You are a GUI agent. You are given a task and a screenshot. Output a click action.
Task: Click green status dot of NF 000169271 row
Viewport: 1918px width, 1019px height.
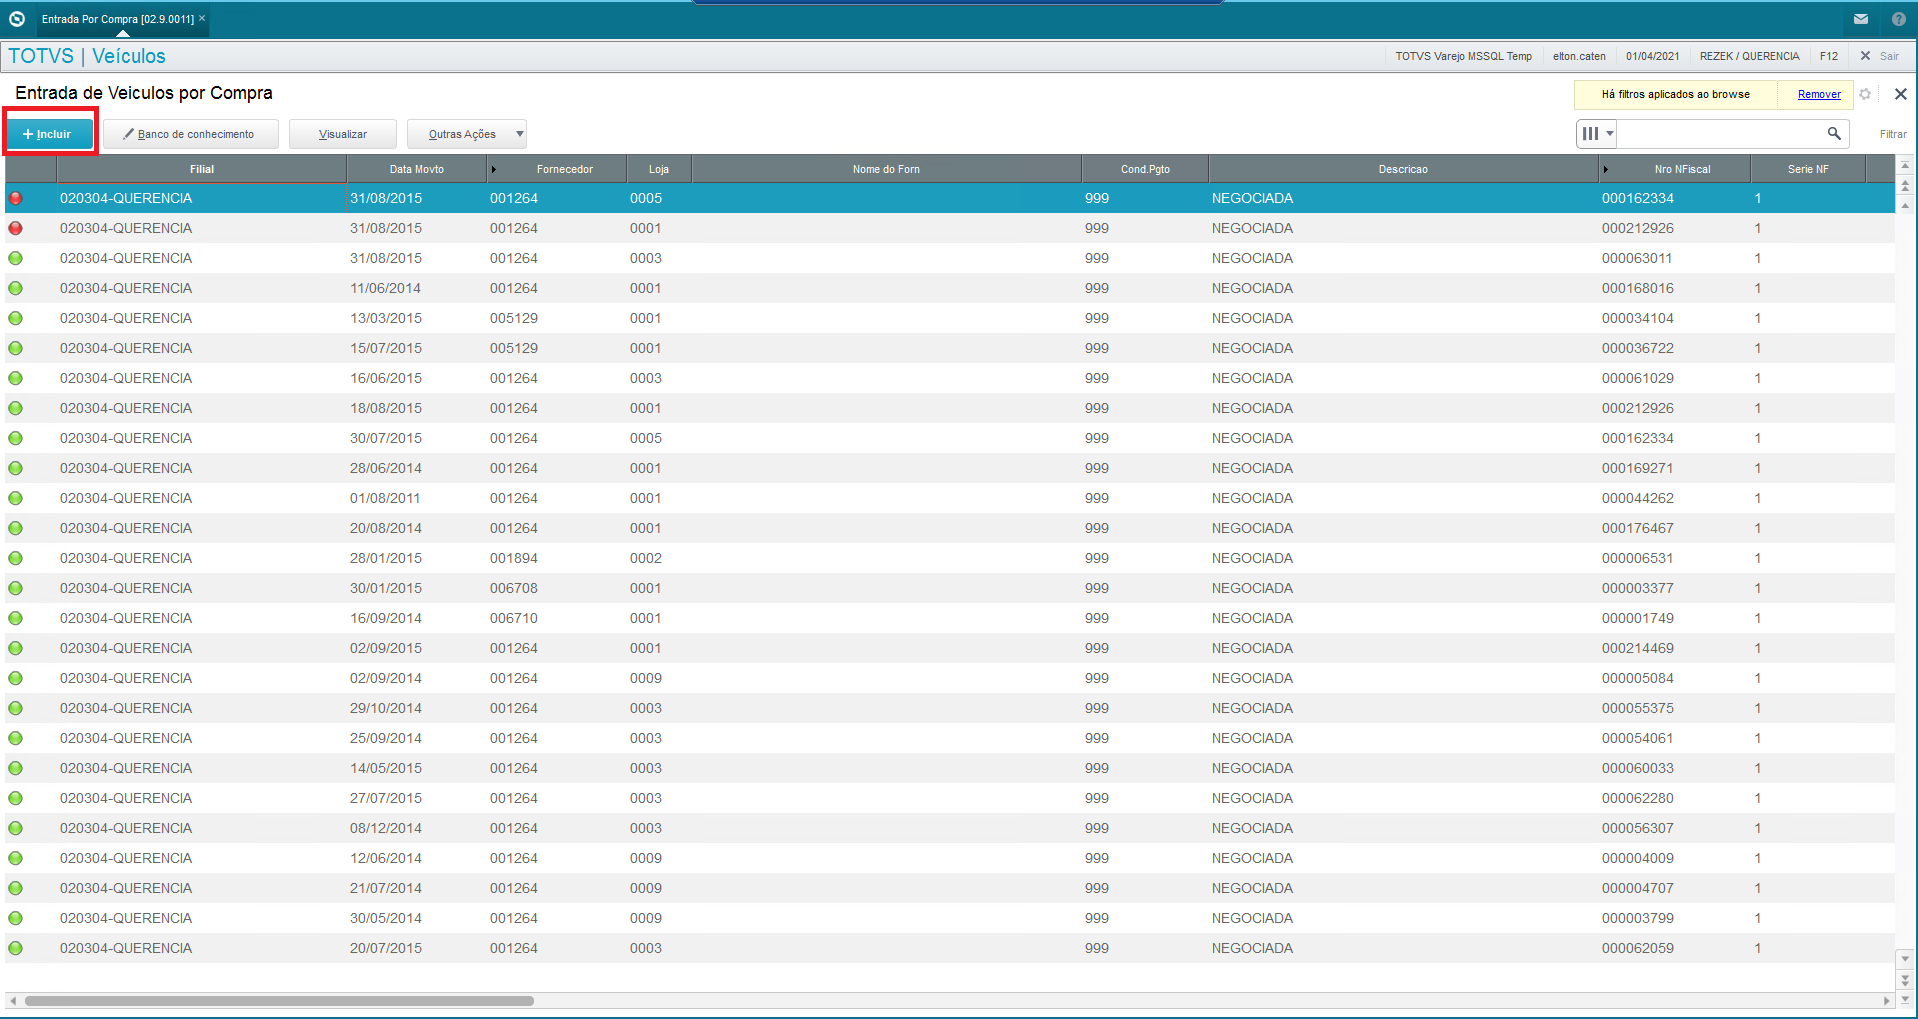[x=15, y=468]
